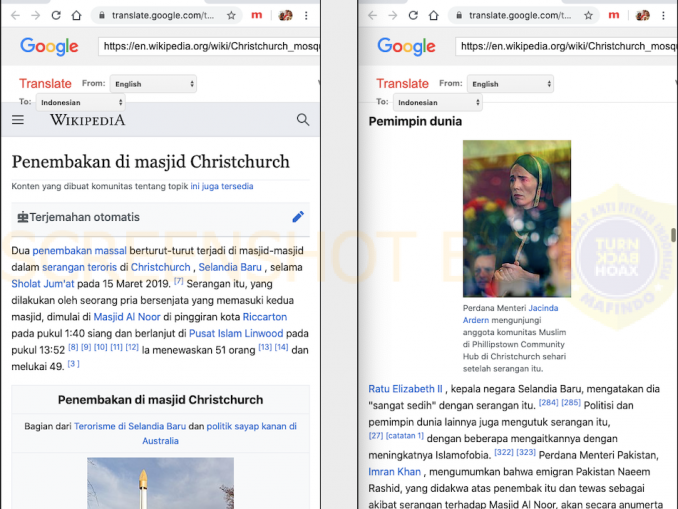Open 'penembakan massal' link
Screen dimensions: 678x509
click(80, 250)
